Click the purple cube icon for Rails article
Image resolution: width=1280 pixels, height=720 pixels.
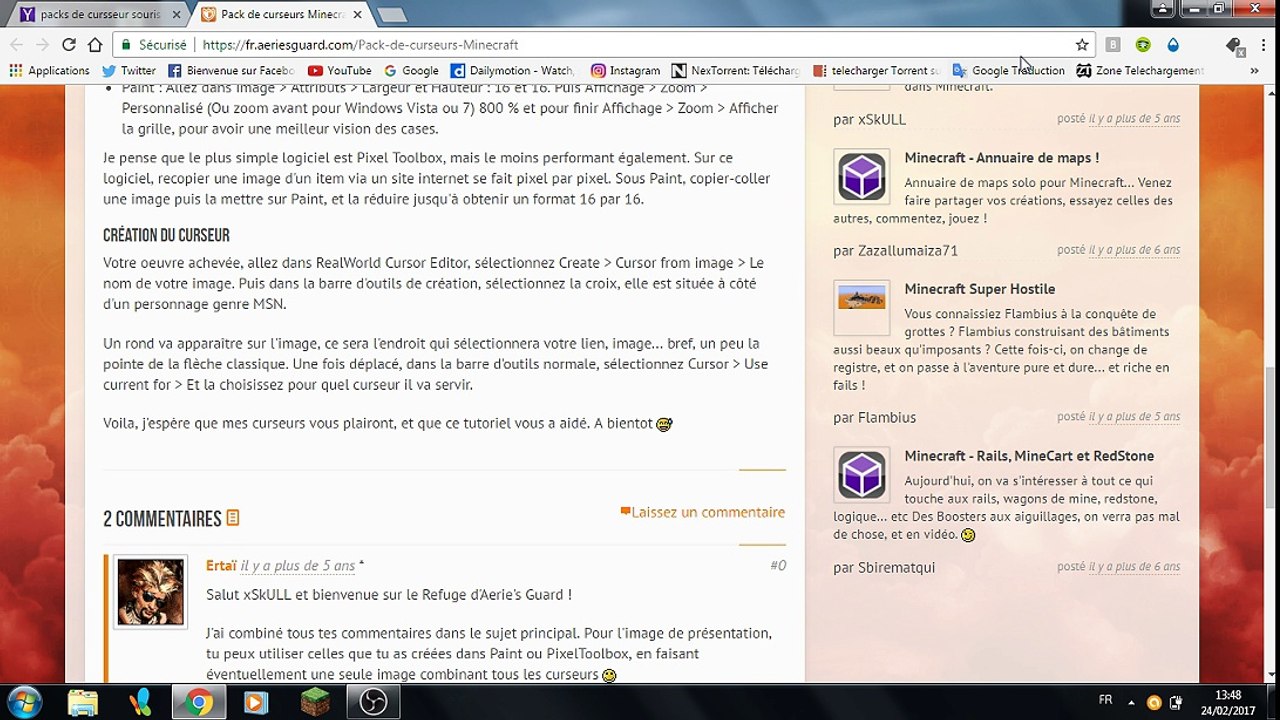(862, 475)
